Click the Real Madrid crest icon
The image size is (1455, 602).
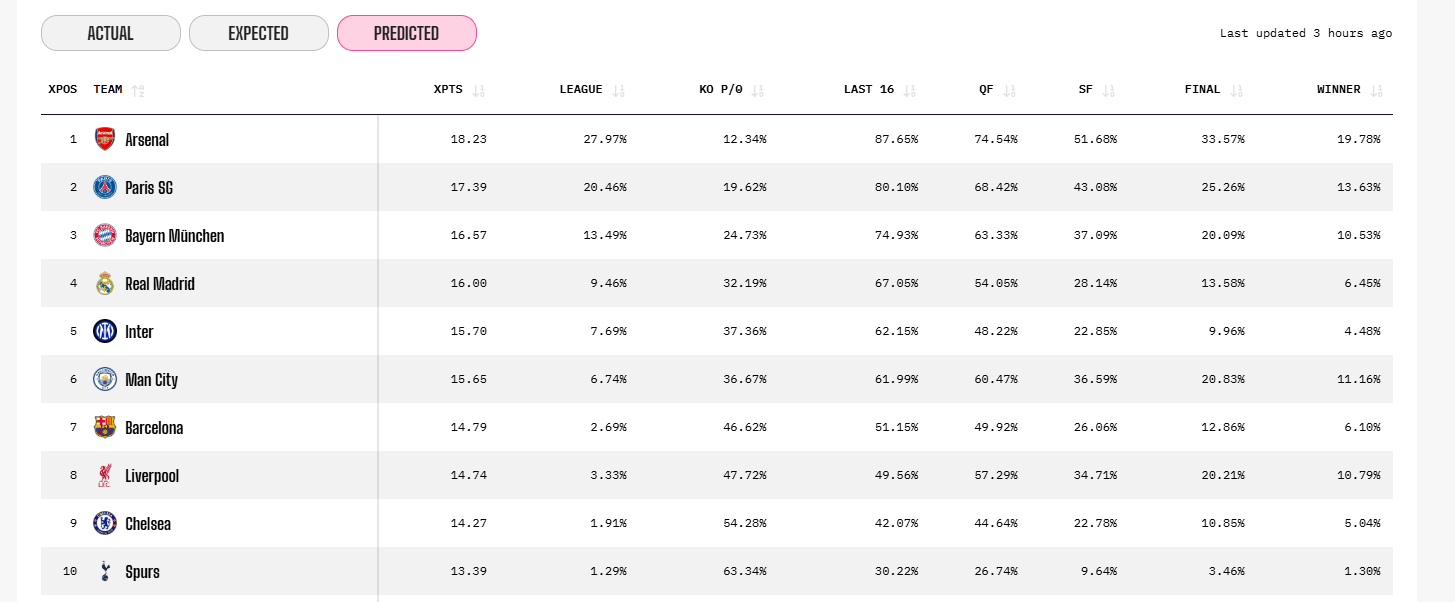tap(105, 283)
